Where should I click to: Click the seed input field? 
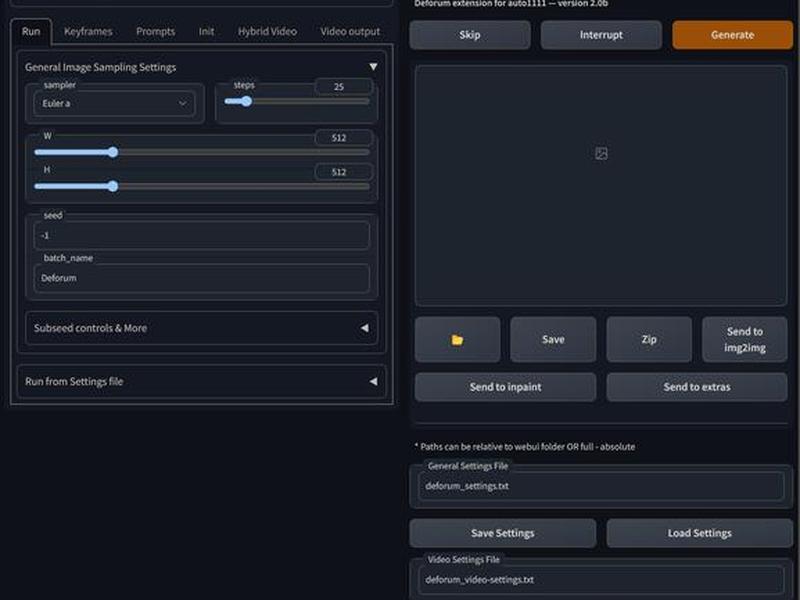point(202,235)
